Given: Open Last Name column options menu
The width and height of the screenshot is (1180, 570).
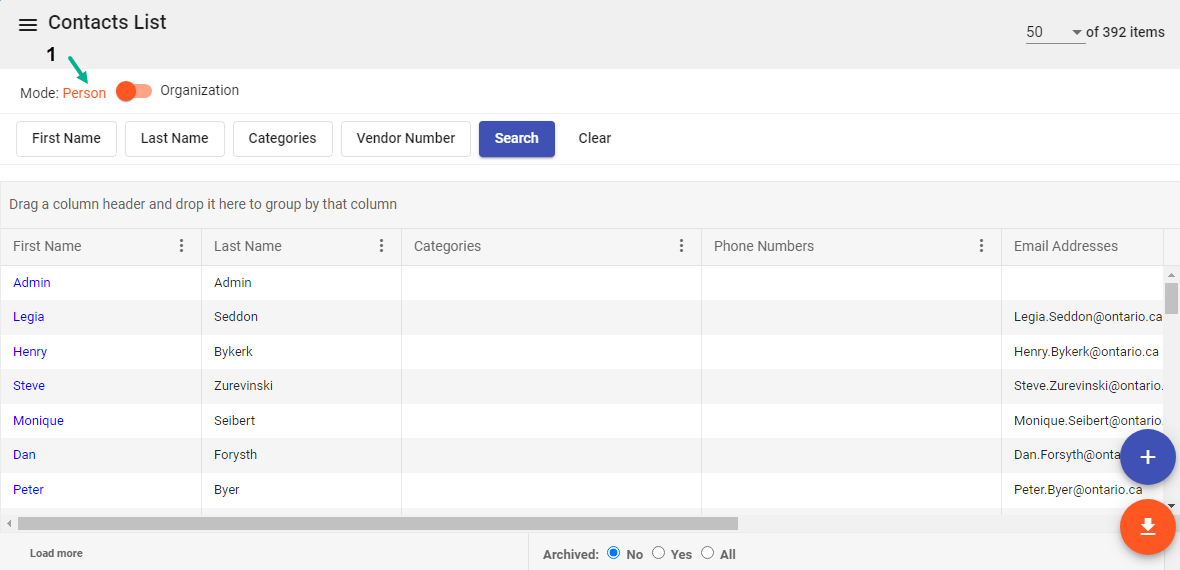Looking at the screenshot, I should (381, 246).
